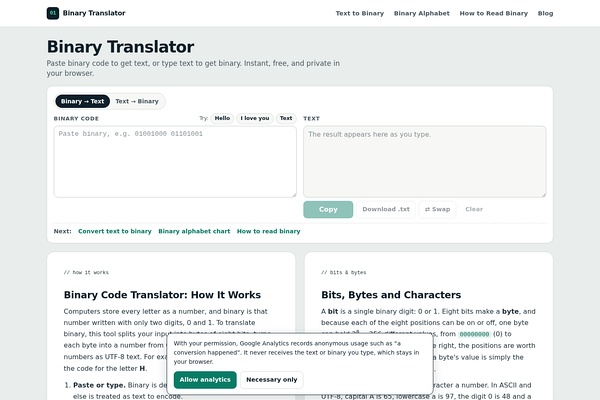Visit the Blog page
Viewport: 600px width, 400px height.
(545, 13)
